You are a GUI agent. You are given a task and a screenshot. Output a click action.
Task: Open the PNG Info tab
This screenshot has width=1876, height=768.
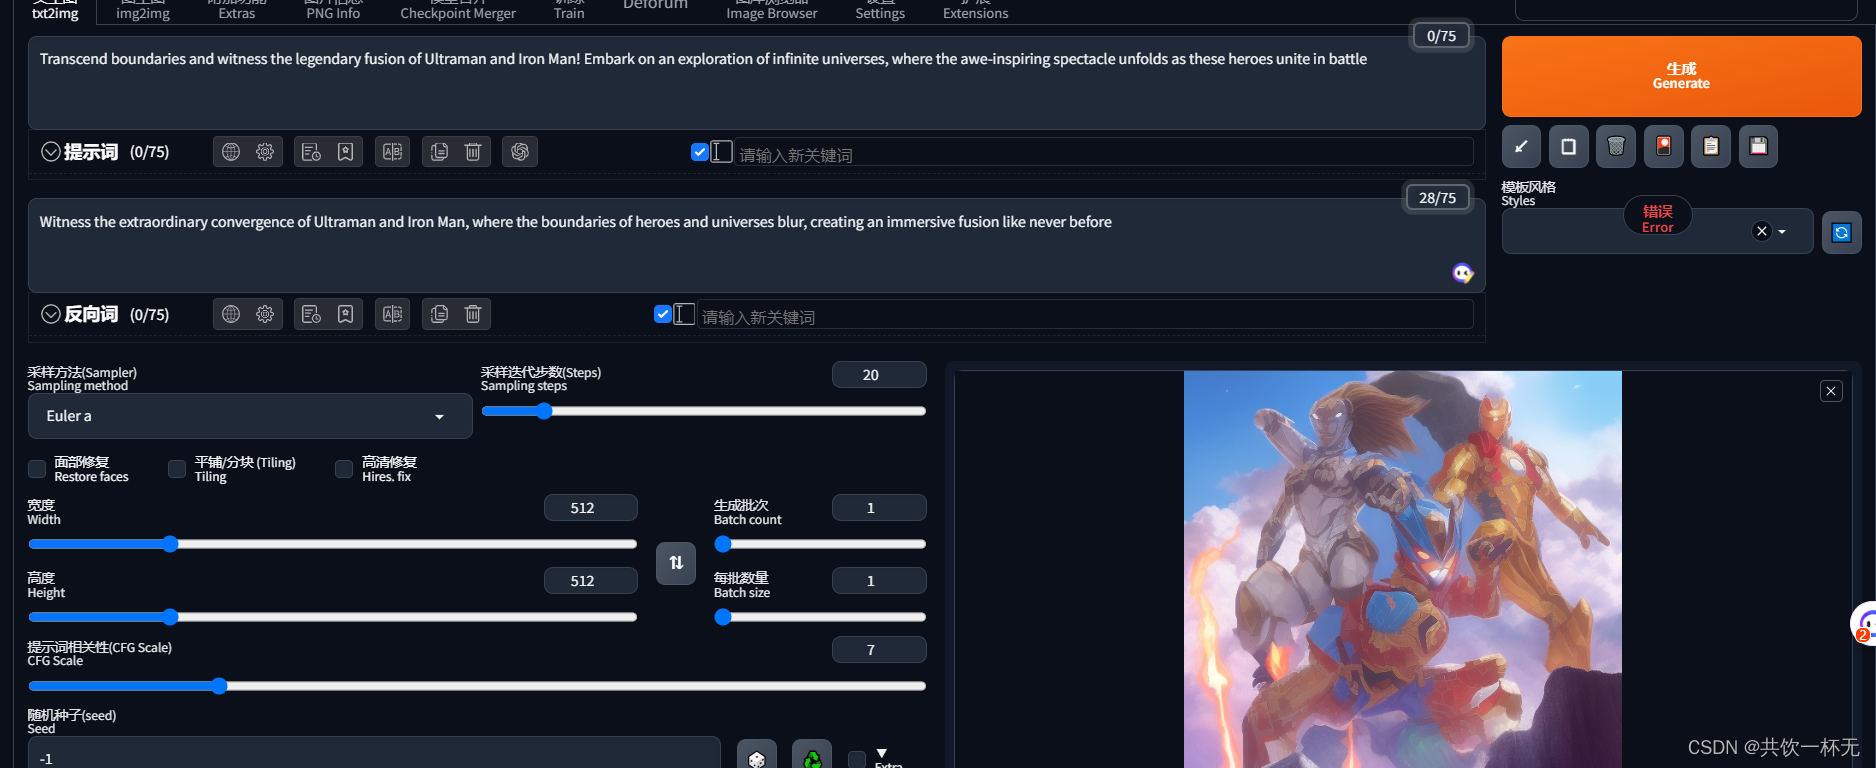[x=333, y=10]
